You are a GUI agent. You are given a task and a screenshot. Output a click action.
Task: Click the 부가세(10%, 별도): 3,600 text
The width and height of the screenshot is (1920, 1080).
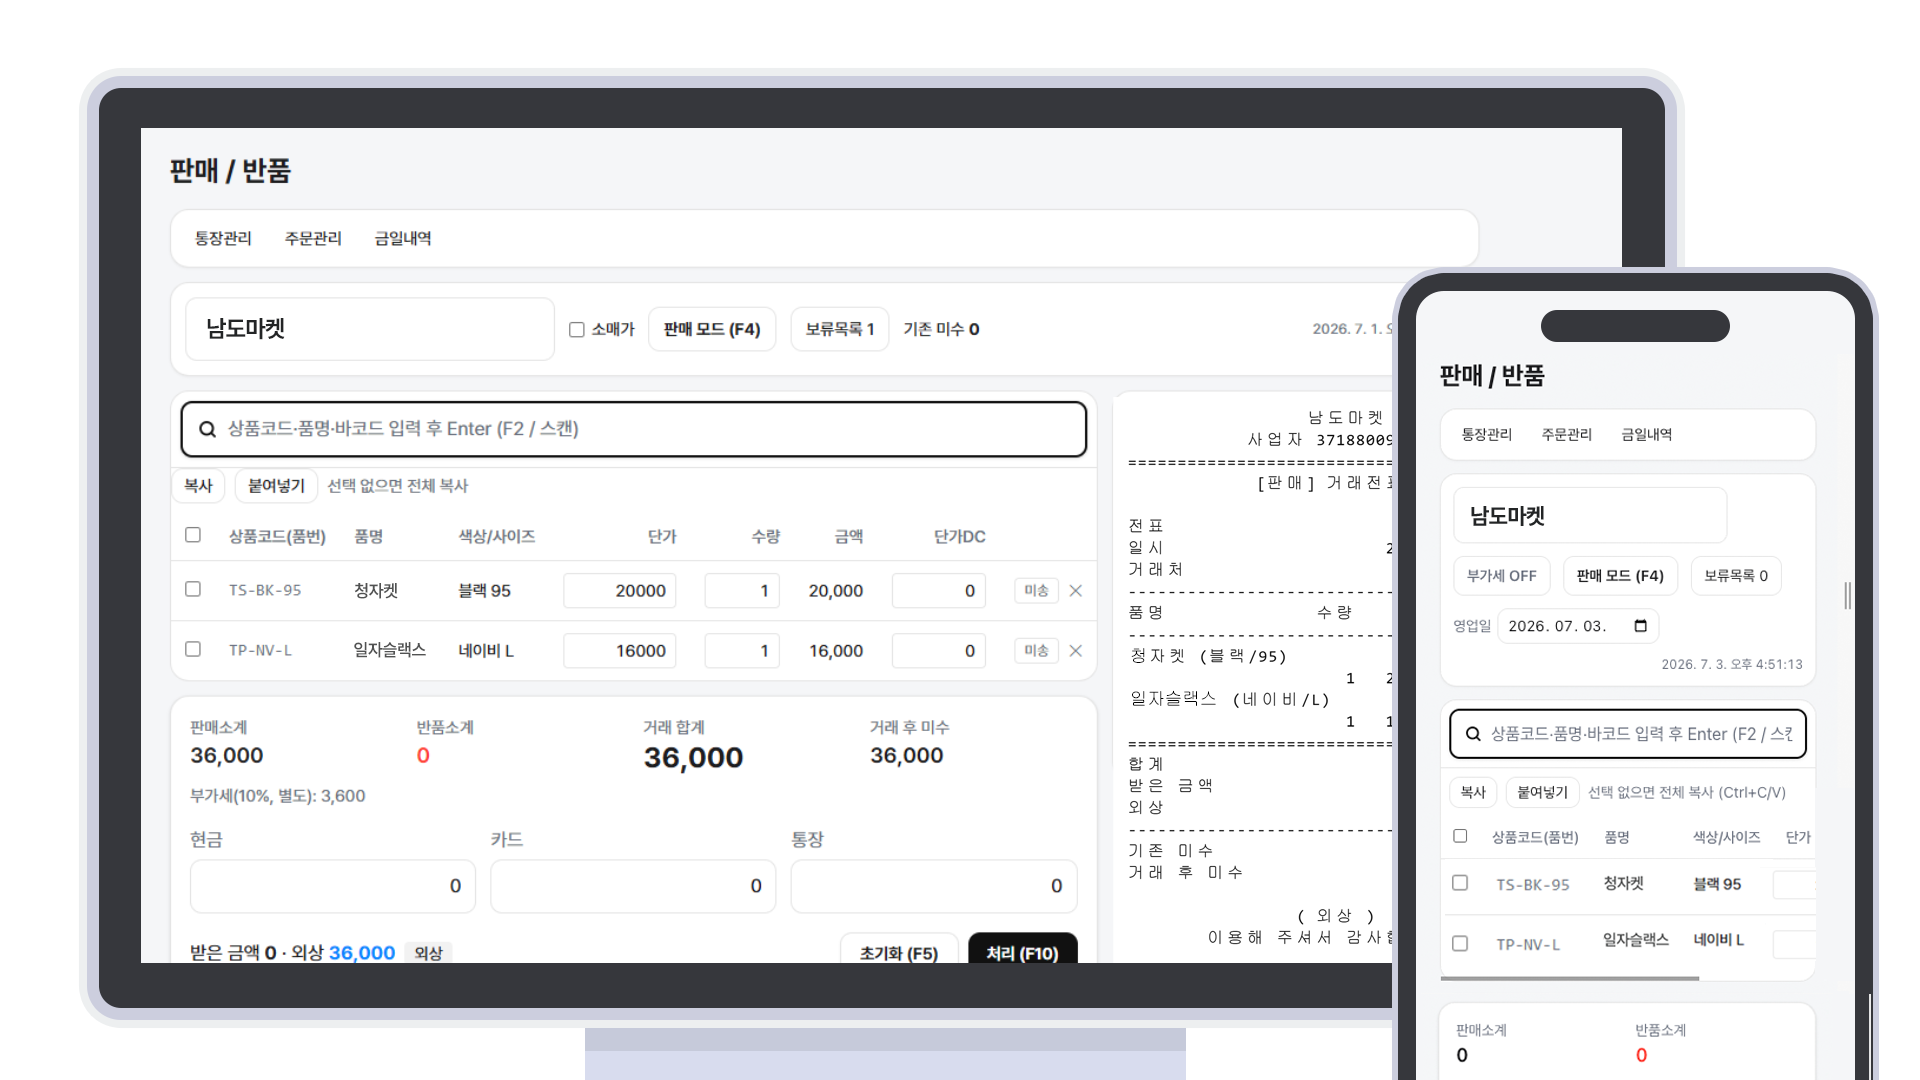278,796
